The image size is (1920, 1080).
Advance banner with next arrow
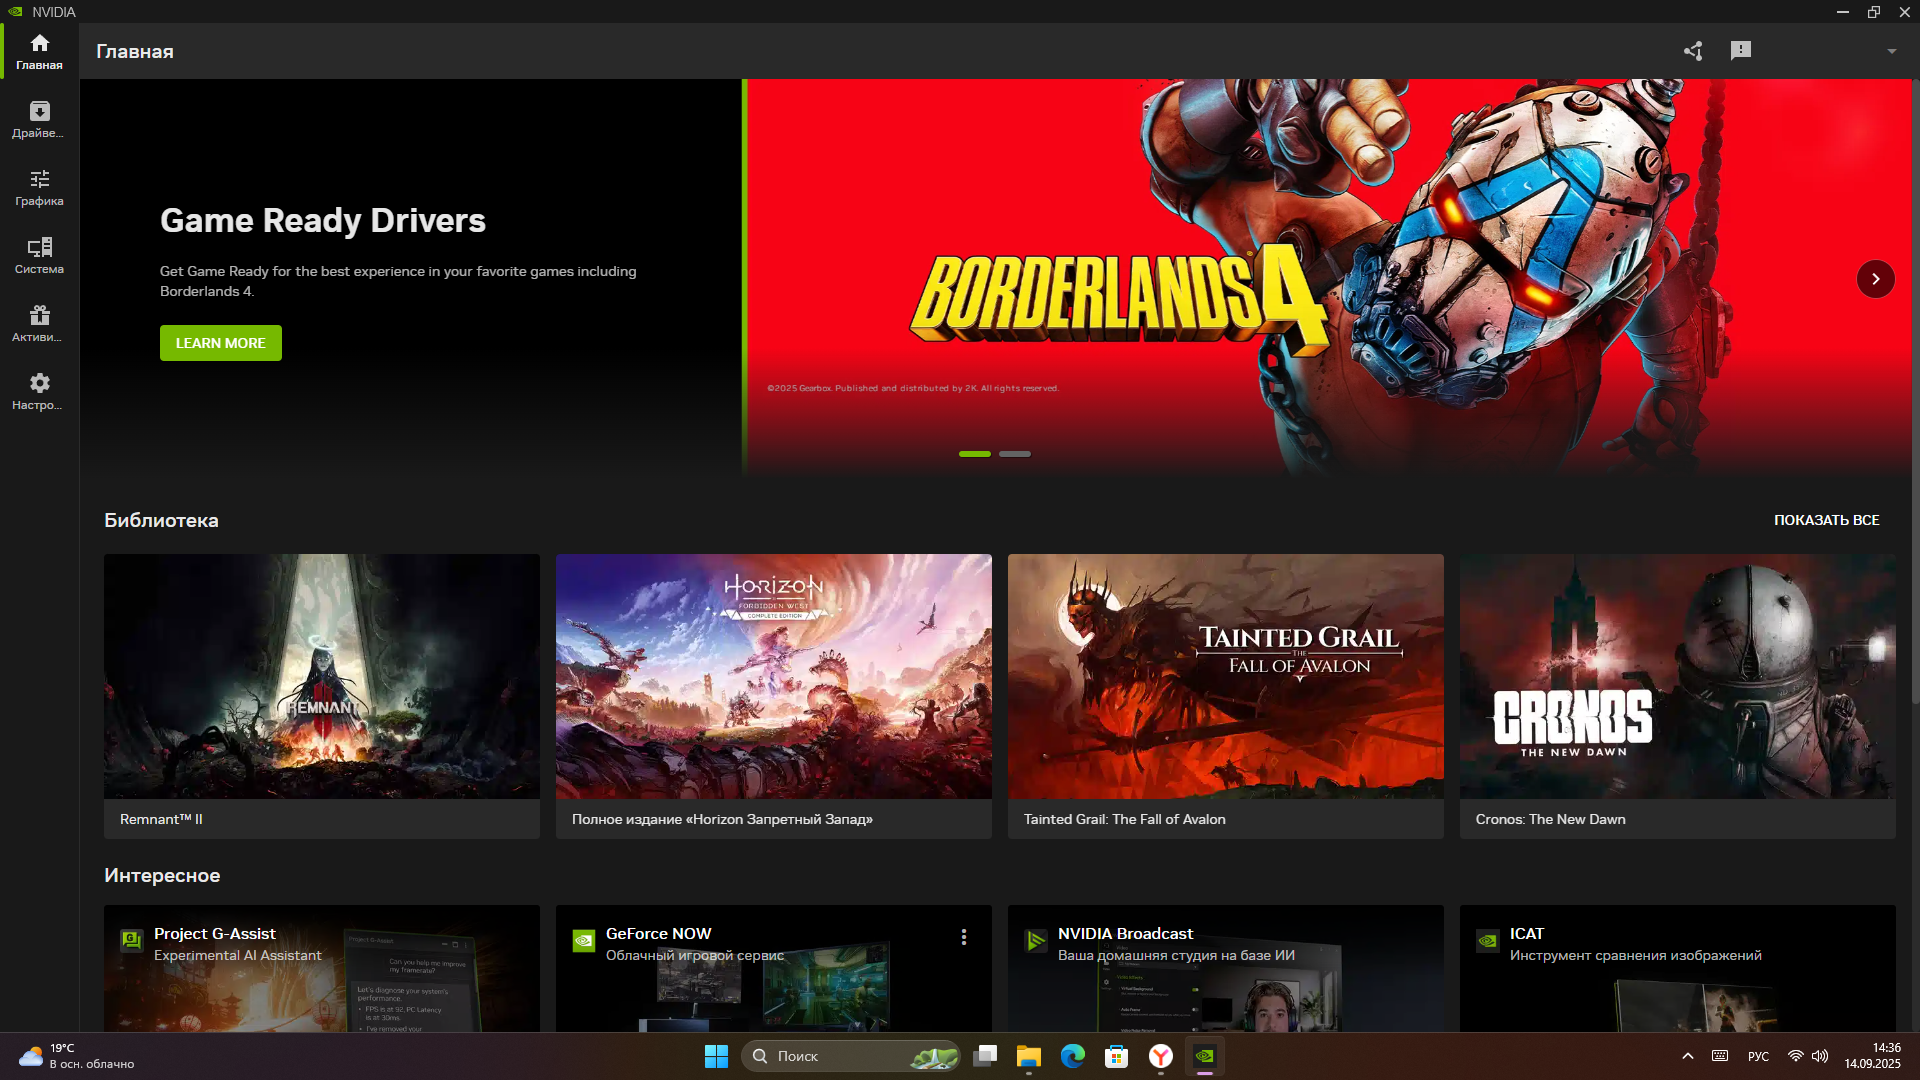click(x=1875, y=279)
